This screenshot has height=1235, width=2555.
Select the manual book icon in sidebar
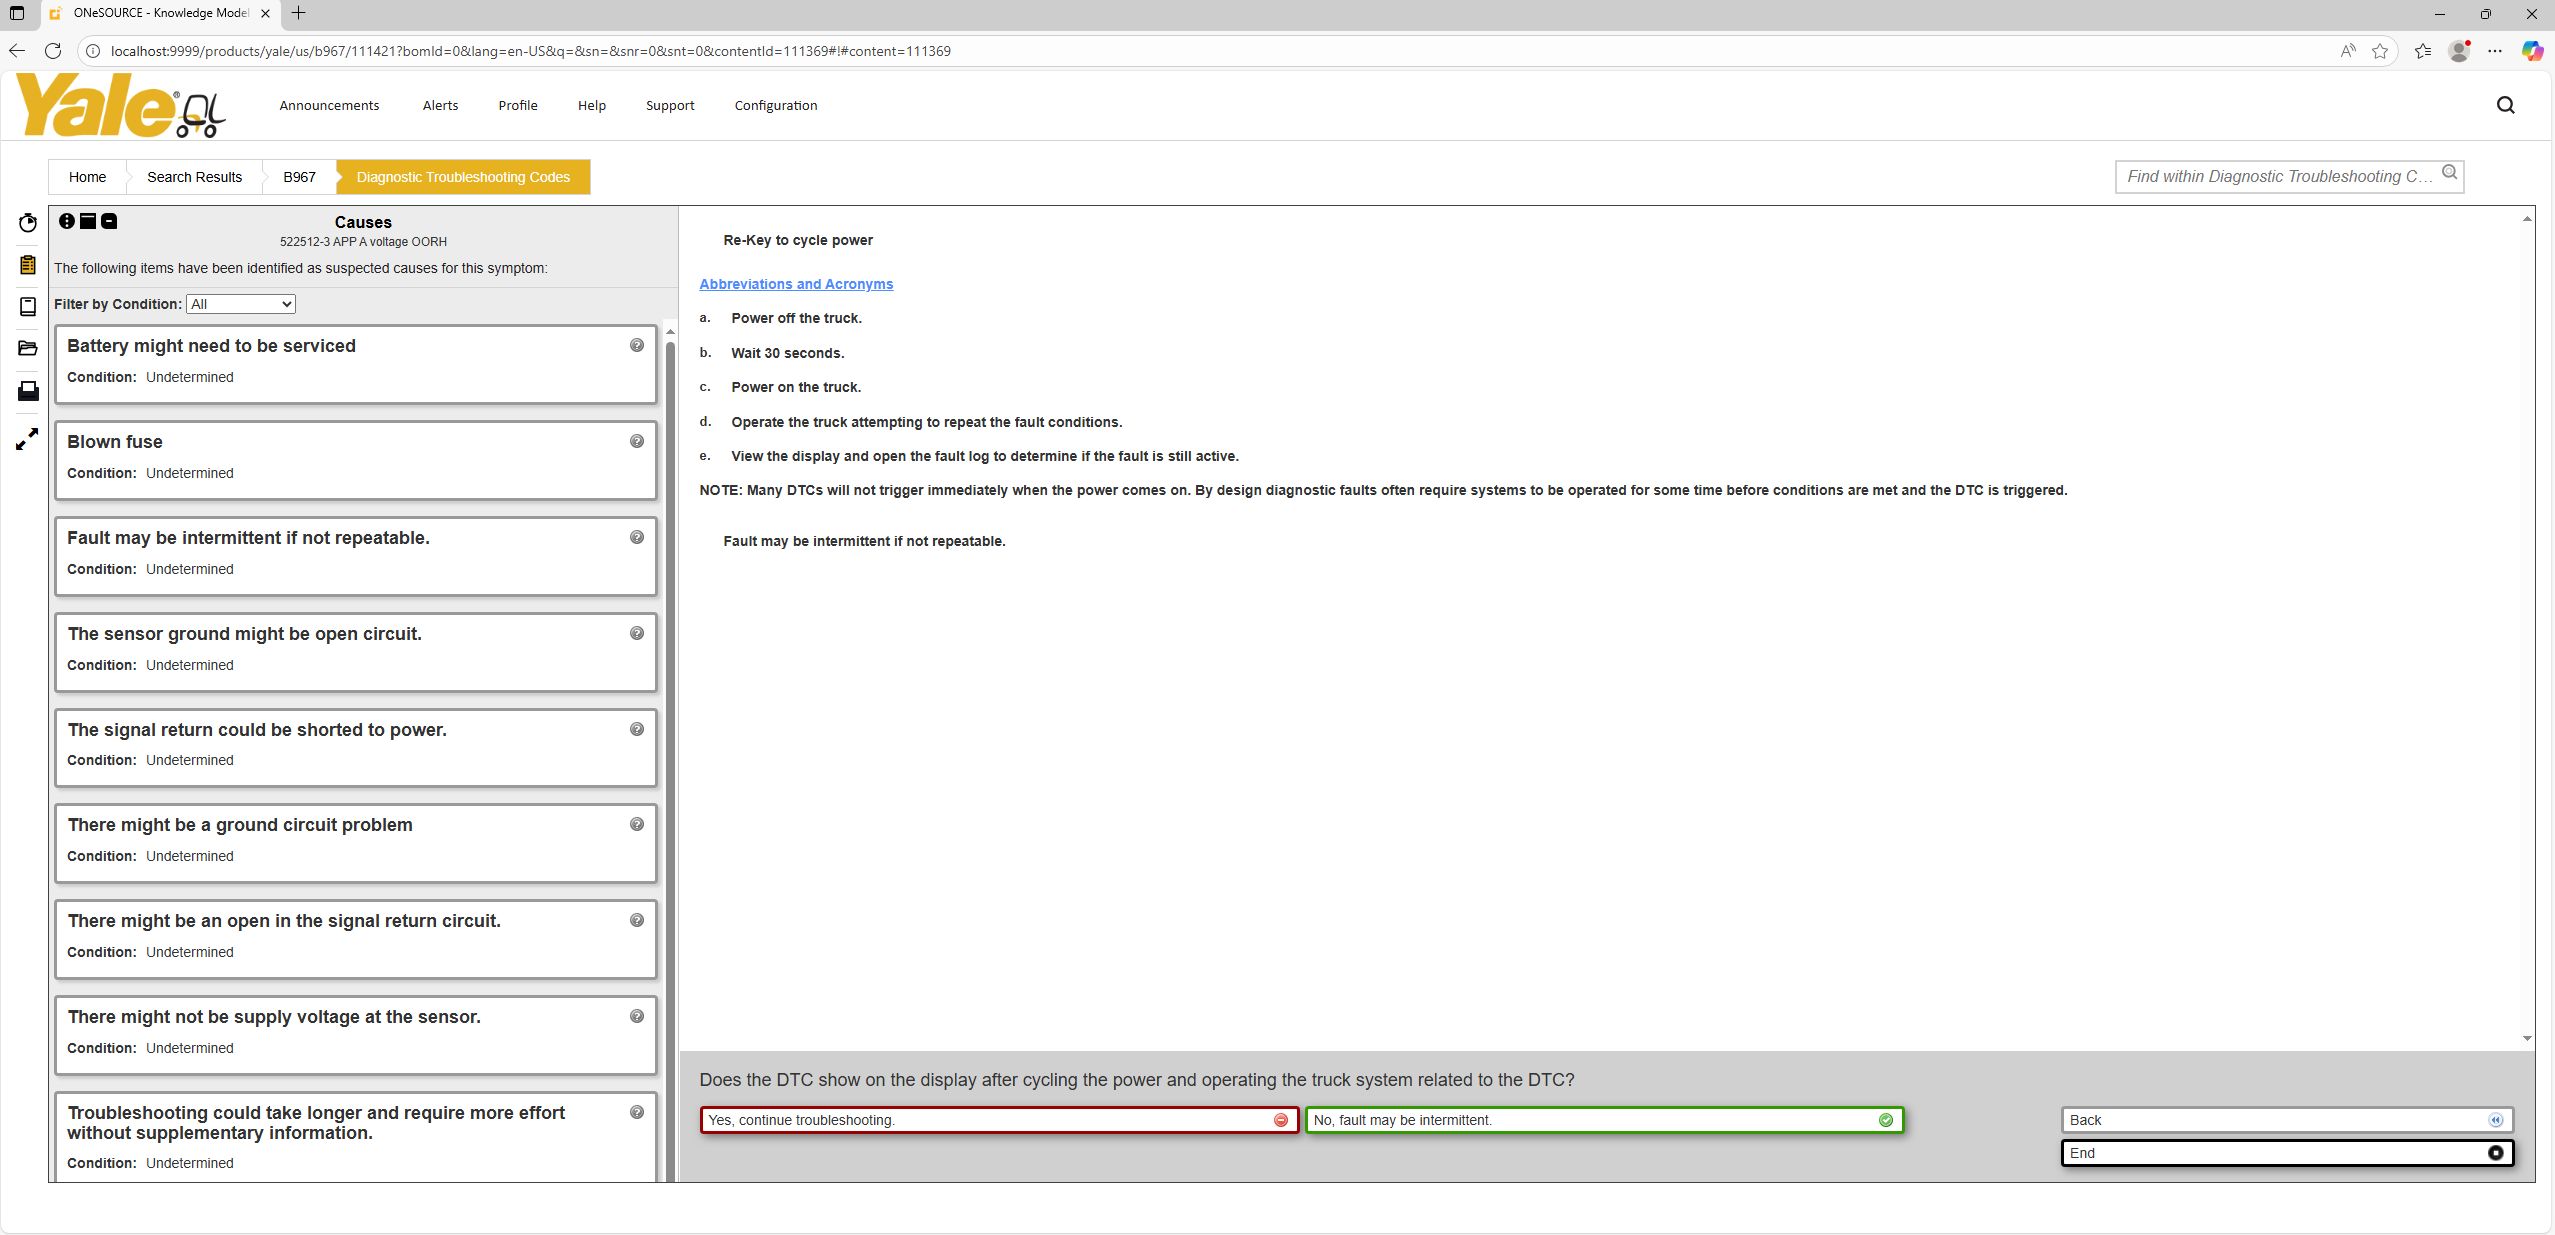click(27, 306)
